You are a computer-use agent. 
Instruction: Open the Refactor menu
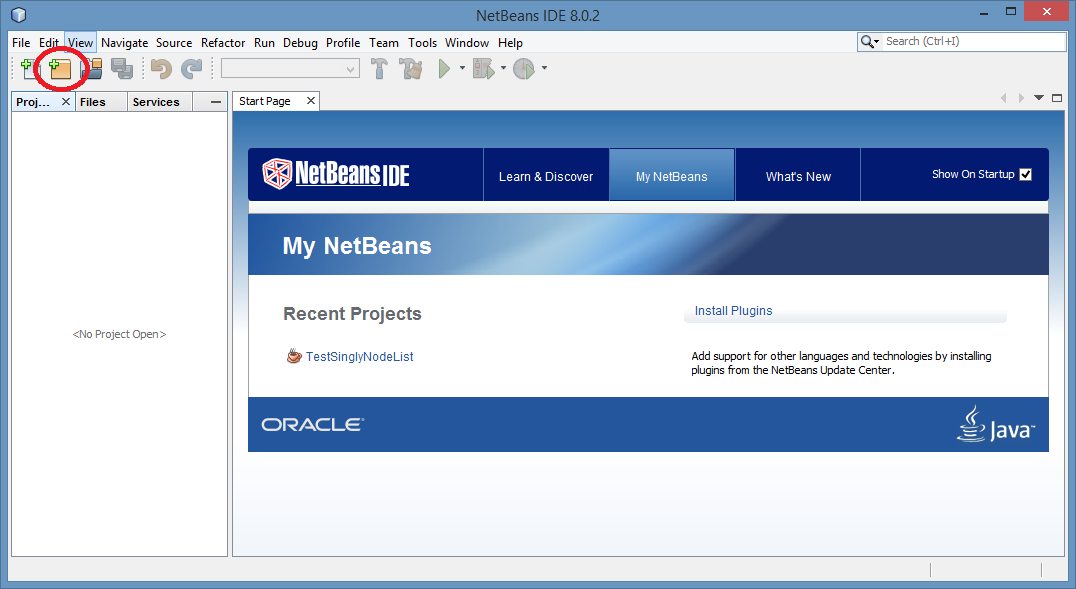[223, 43]
